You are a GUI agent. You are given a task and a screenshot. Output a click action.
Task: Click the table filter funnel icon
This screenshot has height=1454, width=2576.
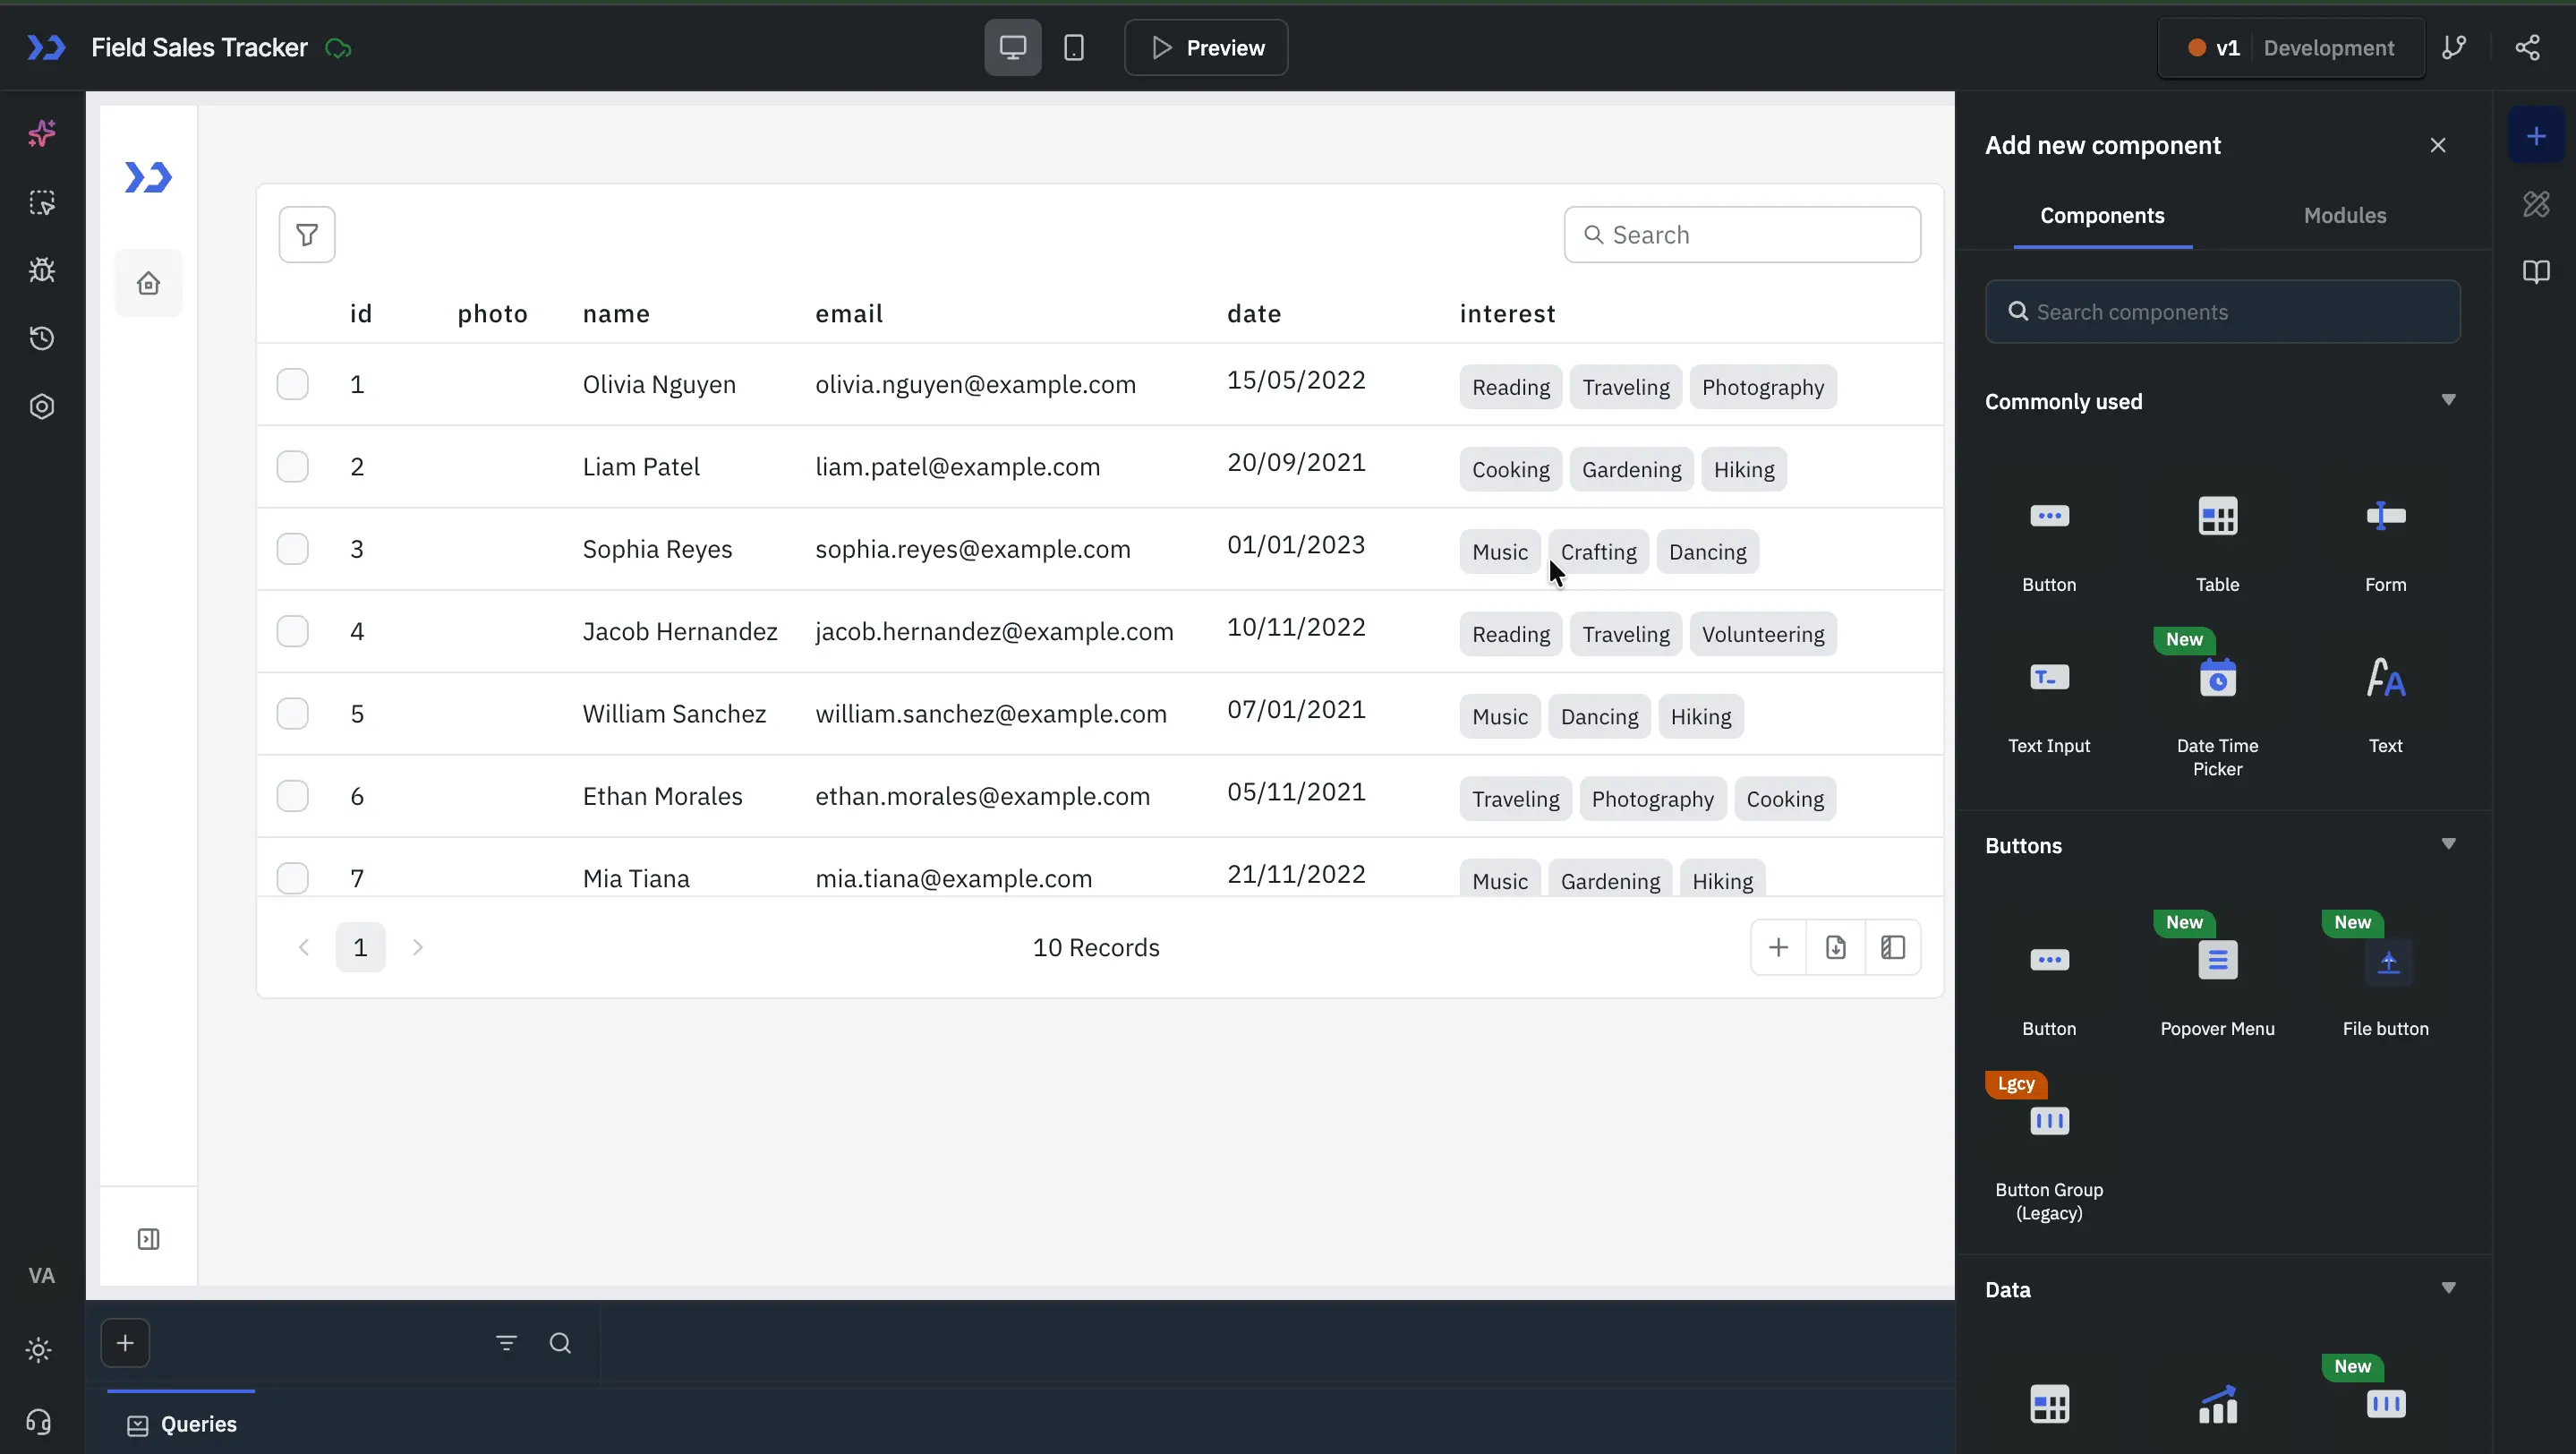307,235
